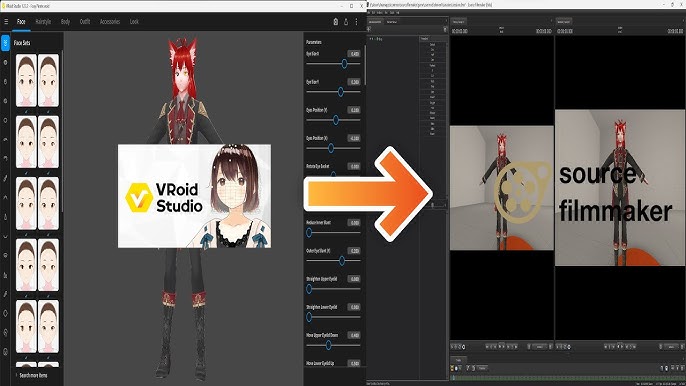The image size is (686, 386).
Task: Click the export/share icon in VRoid header
Action: (346, 21)
